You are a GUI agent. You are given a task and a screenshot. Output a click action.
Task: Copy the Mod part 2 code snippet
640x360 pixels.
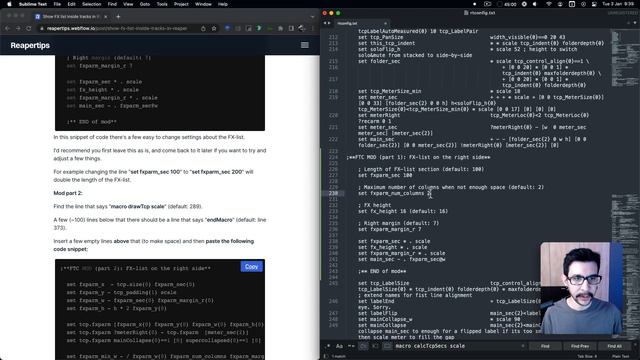coord(251,267)
